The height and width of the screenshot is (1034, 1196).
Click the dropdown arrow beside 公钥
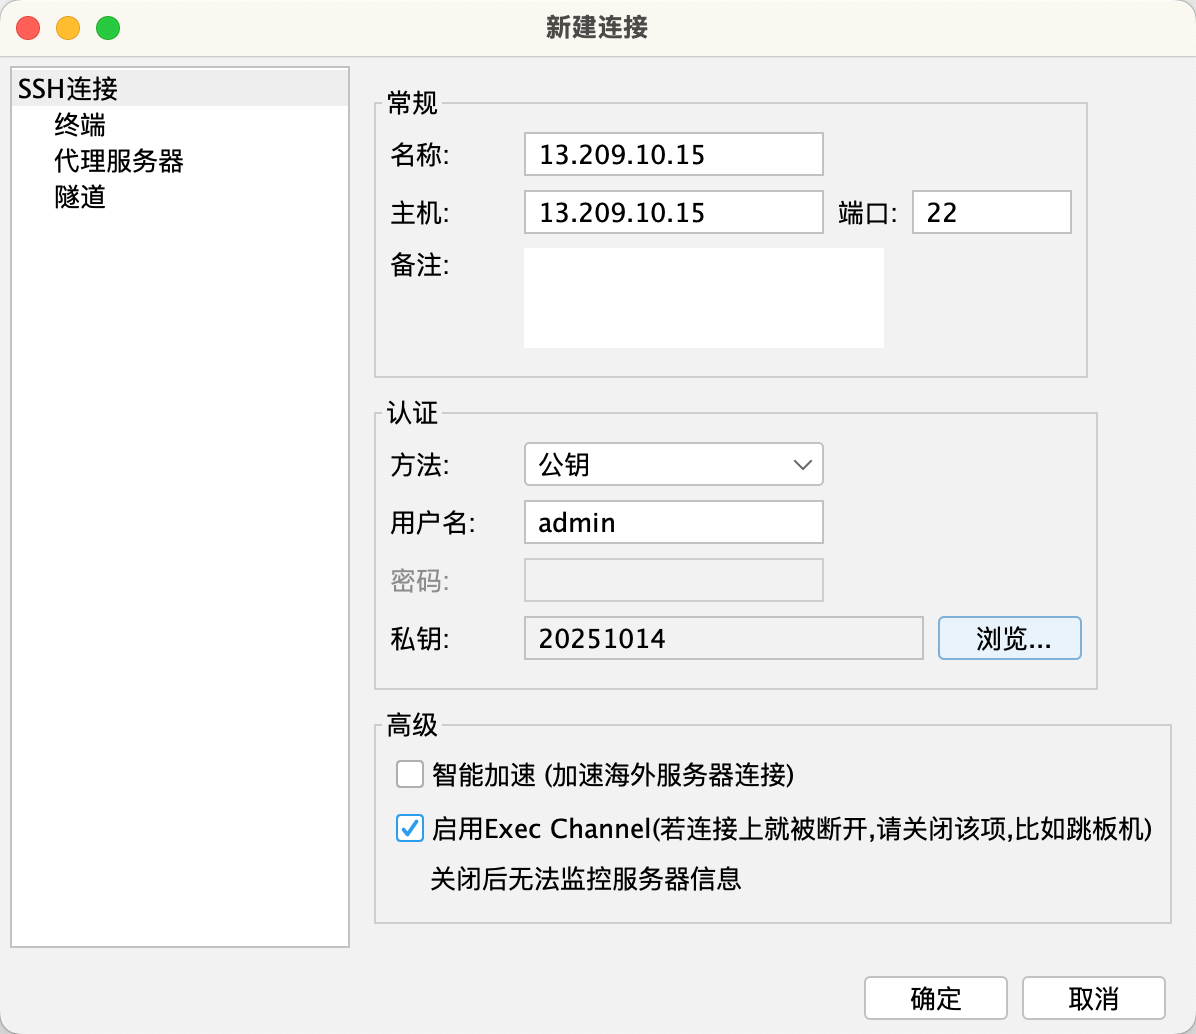point(802,465)
